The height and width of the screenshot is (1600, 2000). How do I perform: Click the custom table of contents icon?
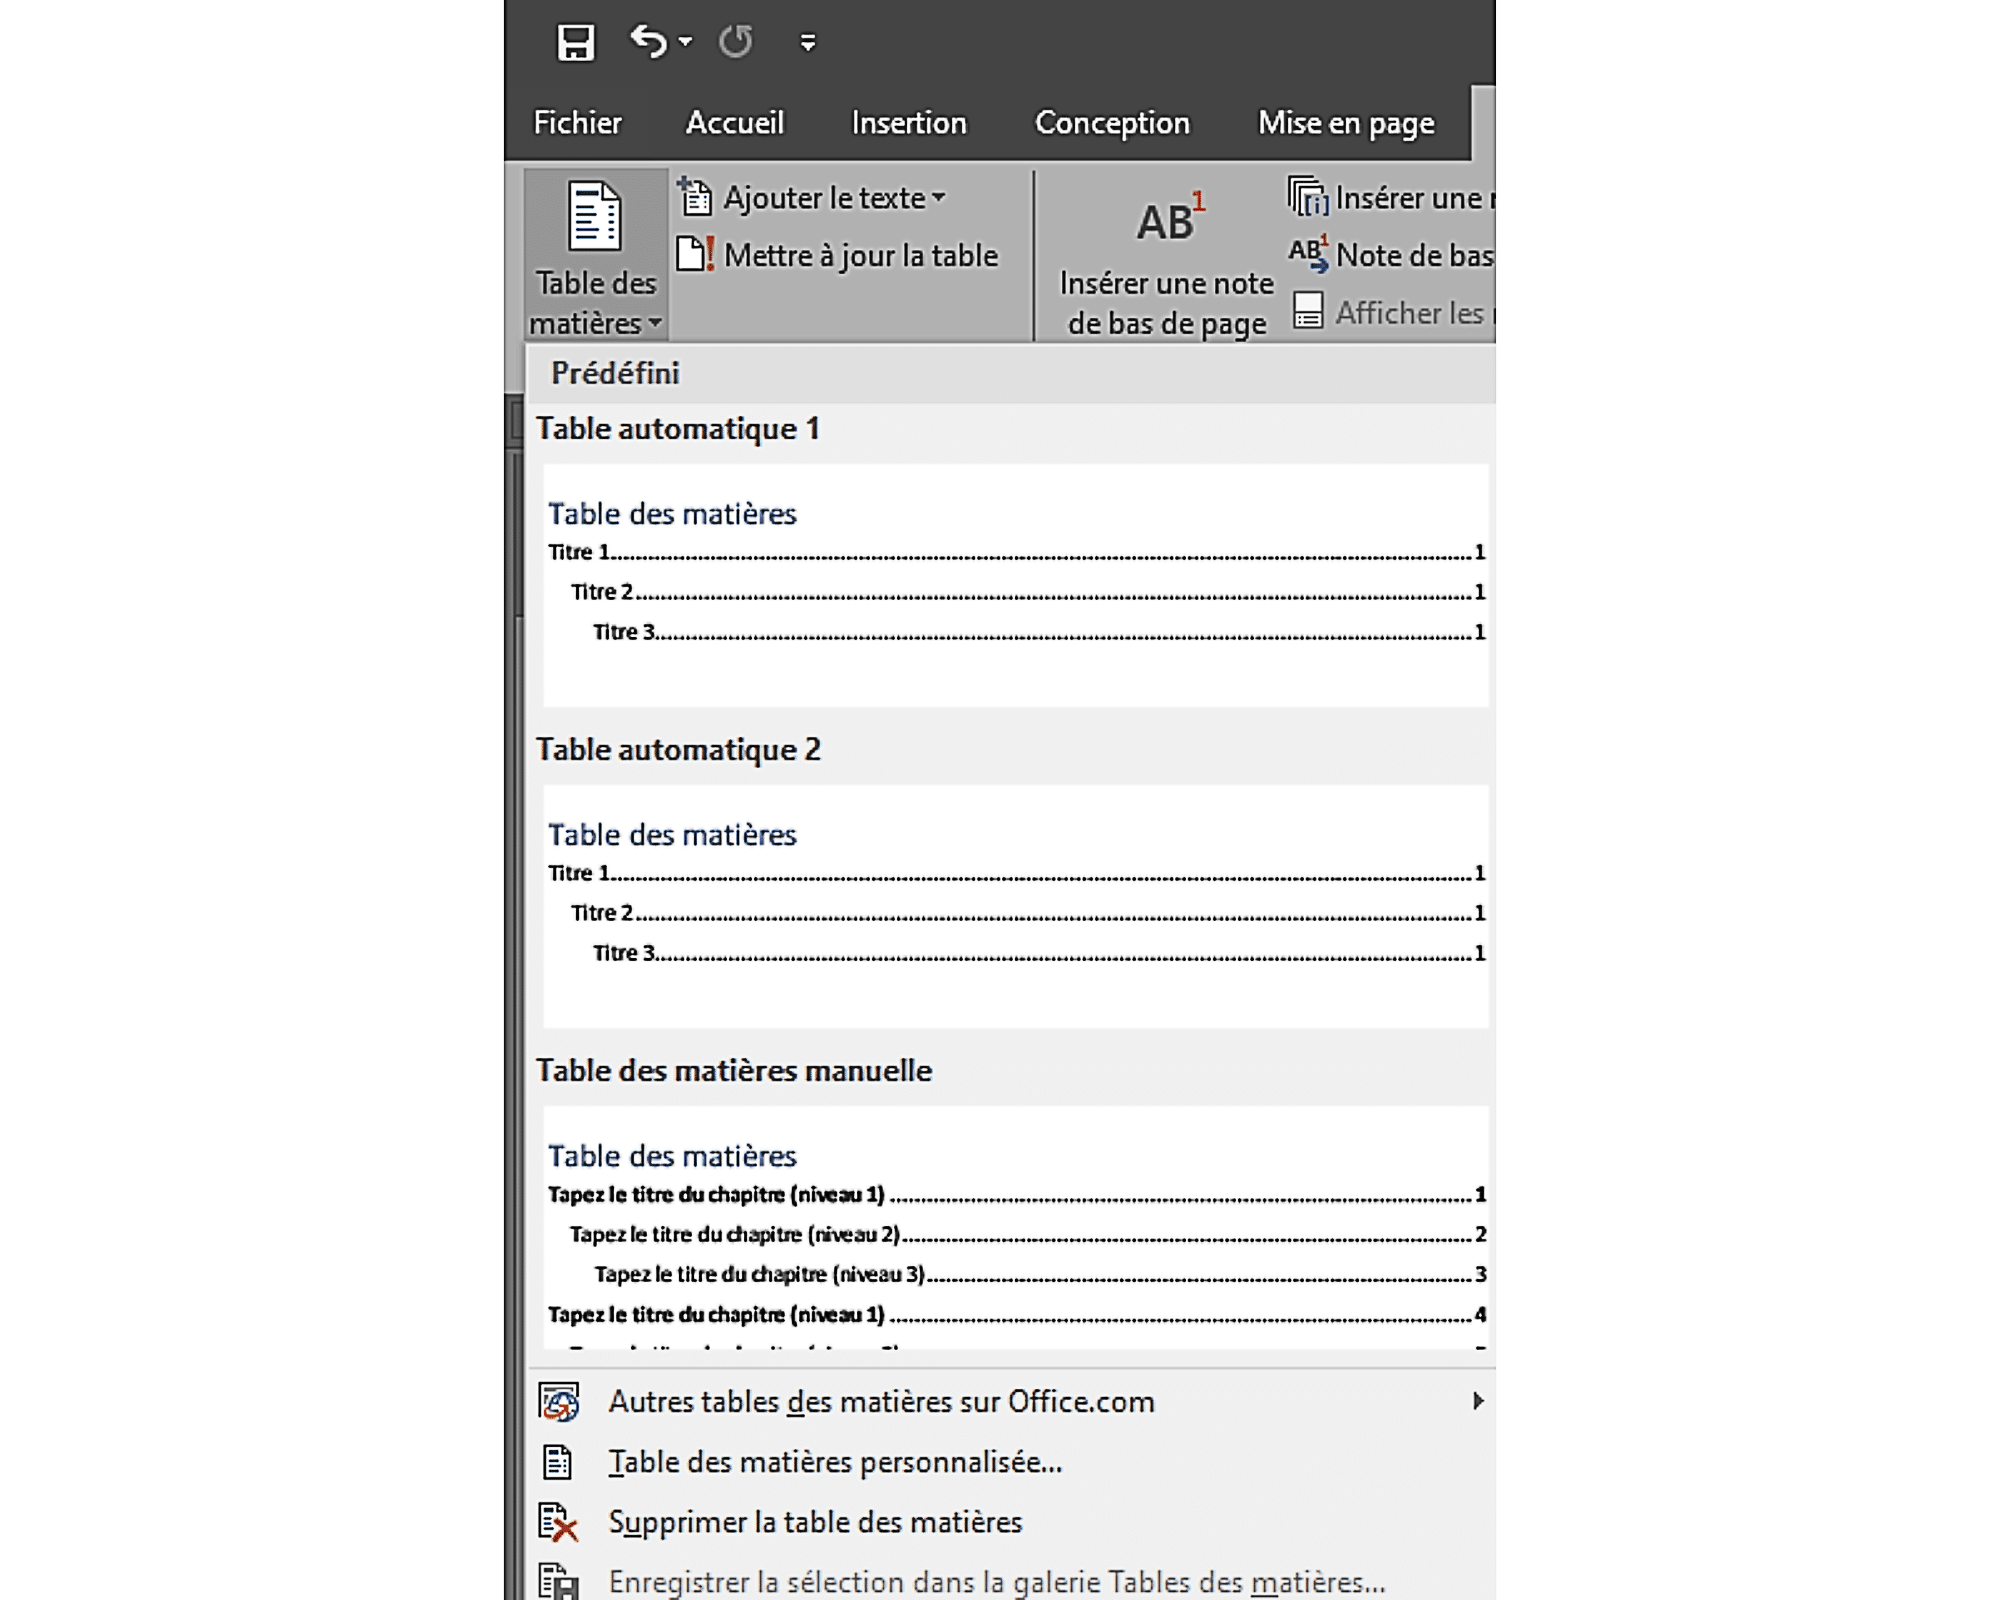click(x=557, y=1462)
